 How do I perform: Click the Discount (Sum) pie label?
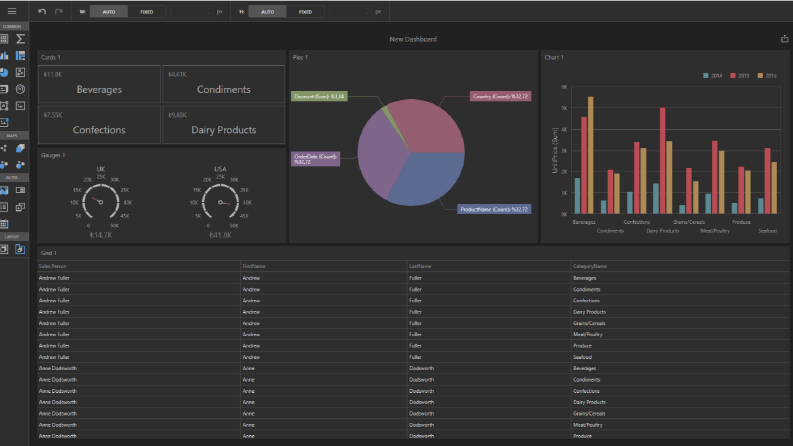coord(319,96)
